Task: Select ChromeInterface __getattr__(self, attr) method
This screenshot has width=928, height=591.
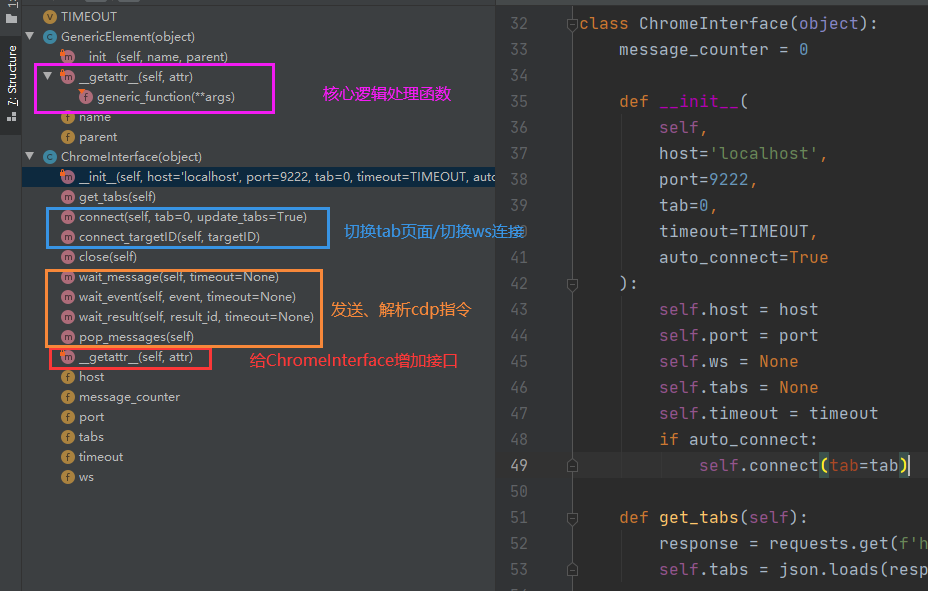Action: pyautogui.click(x=136, y=357)
